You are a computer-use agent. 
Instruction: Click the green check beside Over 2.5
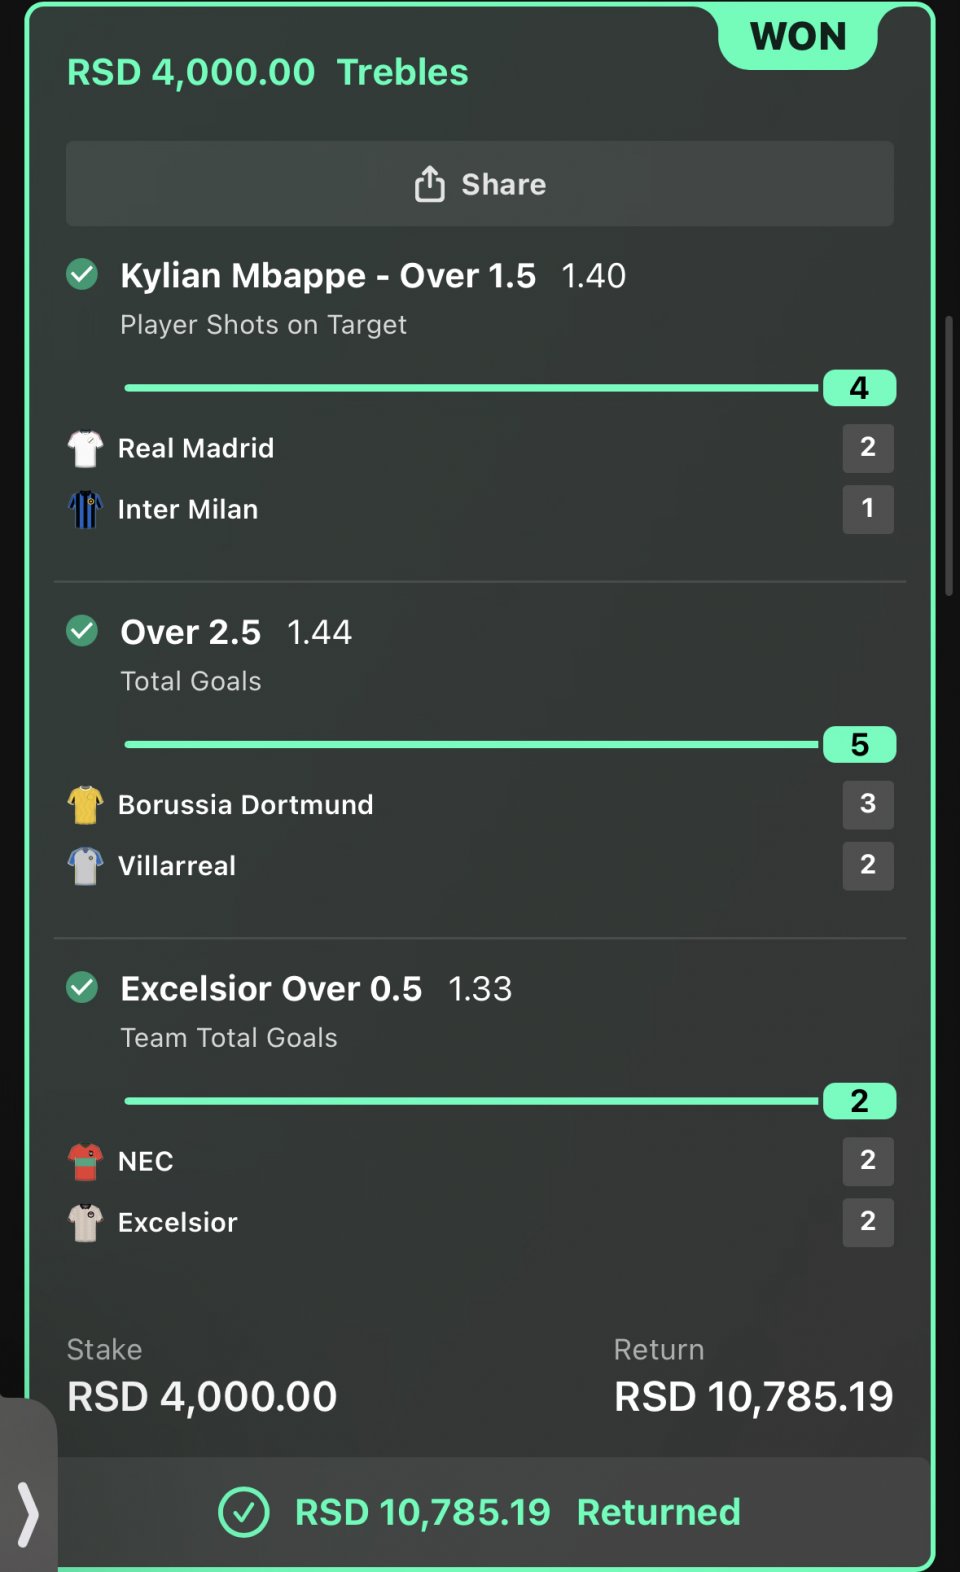[x=82, y=631]
